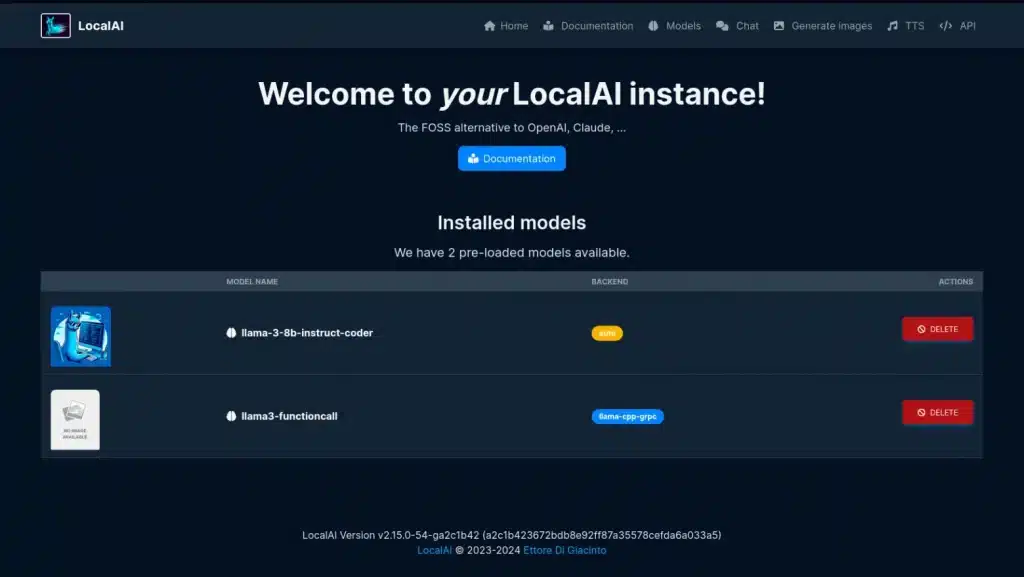Click the MODEL NAME column header
Viewport: 1024px width, 577px height.
coord(252,282)
